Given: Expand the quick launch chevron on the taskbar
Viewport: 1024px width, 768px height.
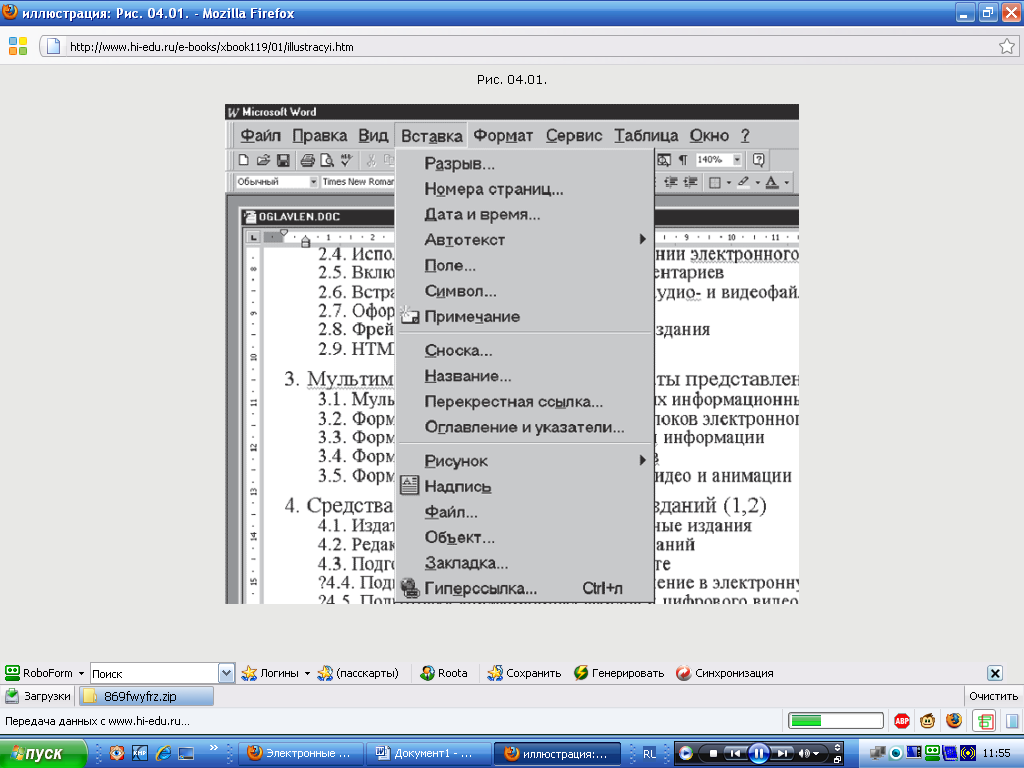Looking at the screenshot, I should click(214, 748).
